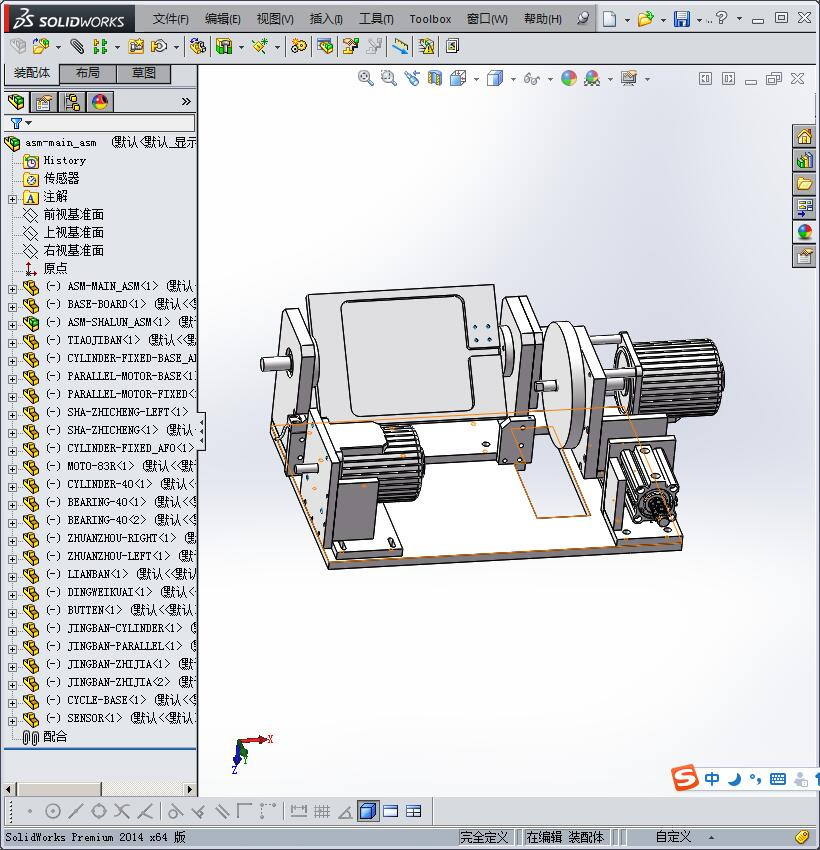
Task: Click the View Orientation cube icon
Action: click(459, 79)
